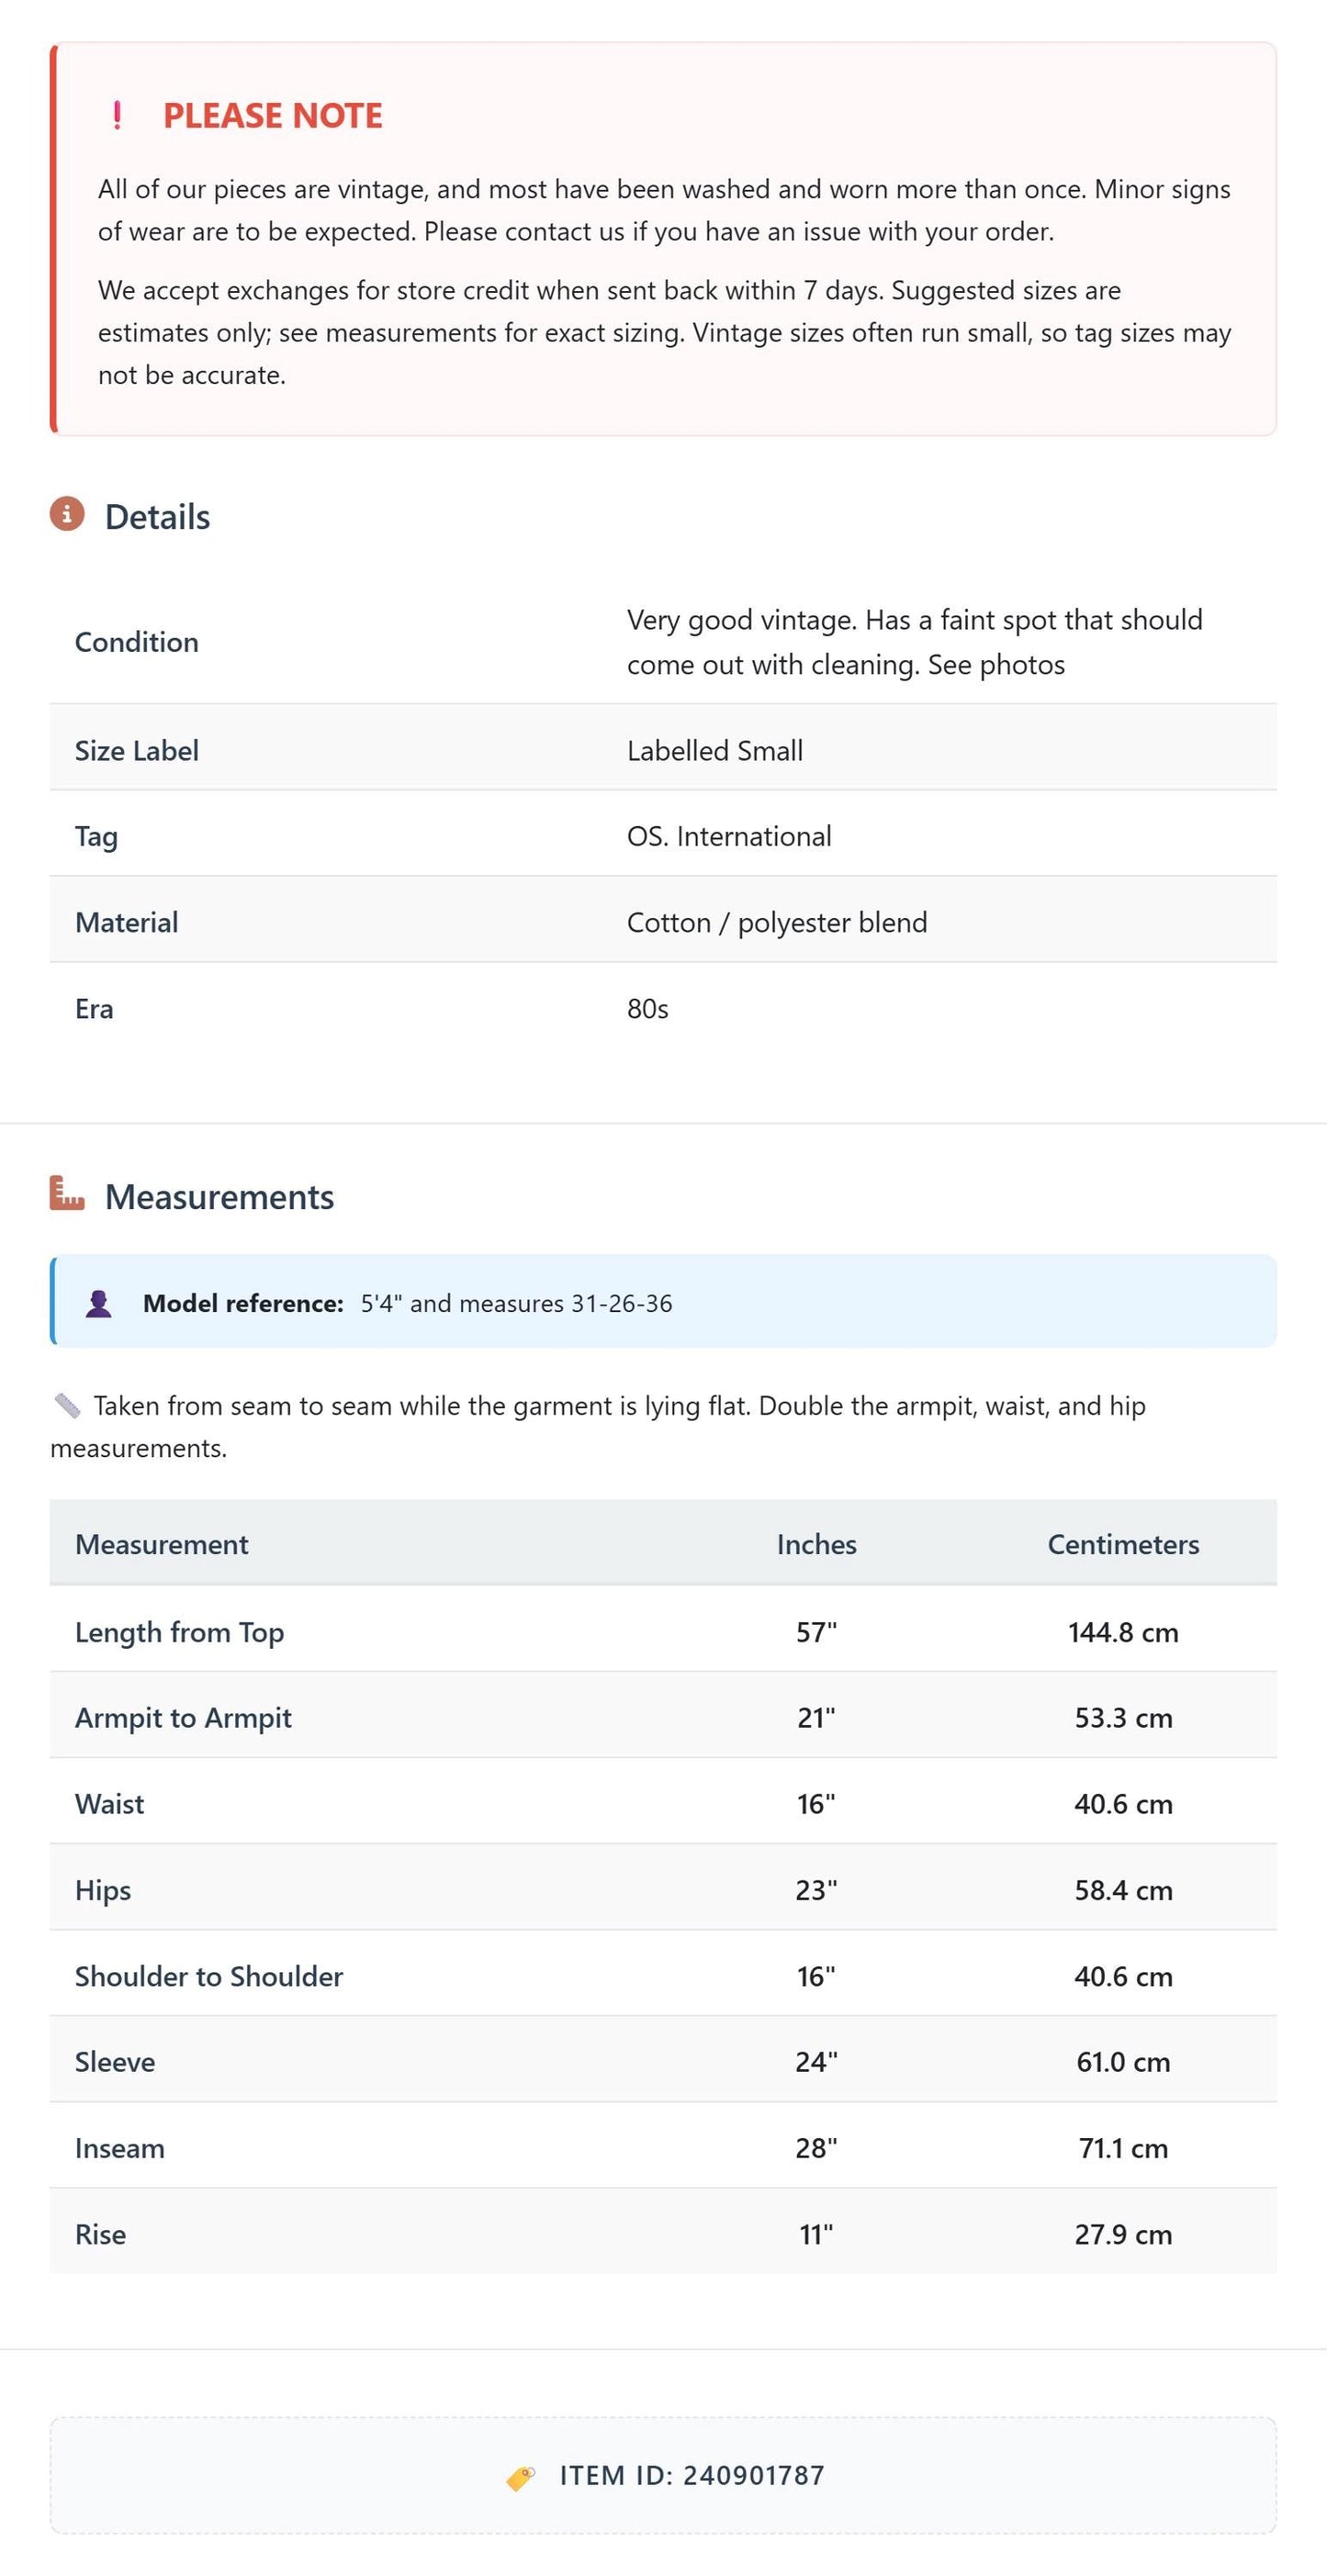Click the Inches column header
Viewport: 1327px width, 2576px height.
point(816,1544)
